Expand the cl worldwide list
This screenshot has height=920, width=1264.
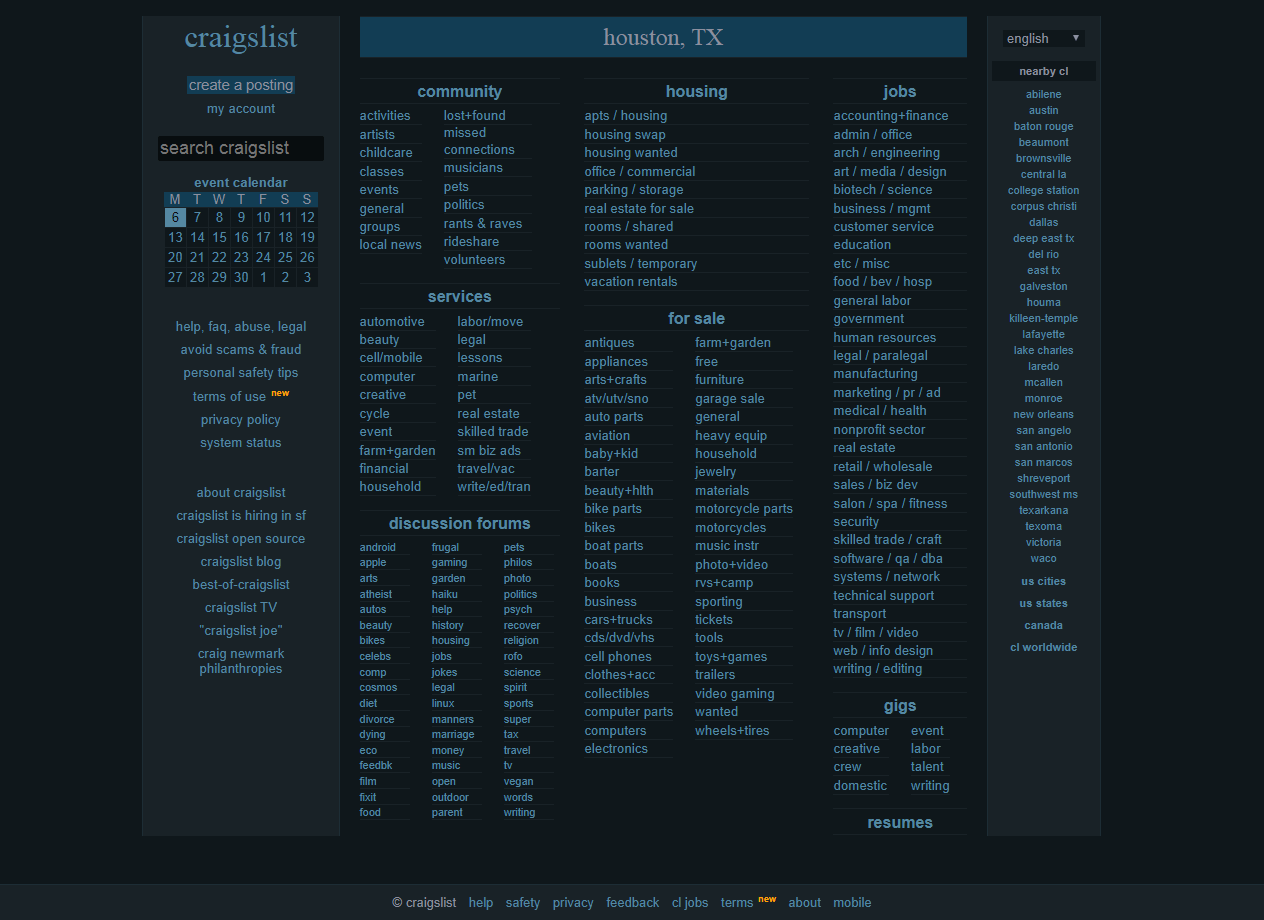coord(1043,647)
